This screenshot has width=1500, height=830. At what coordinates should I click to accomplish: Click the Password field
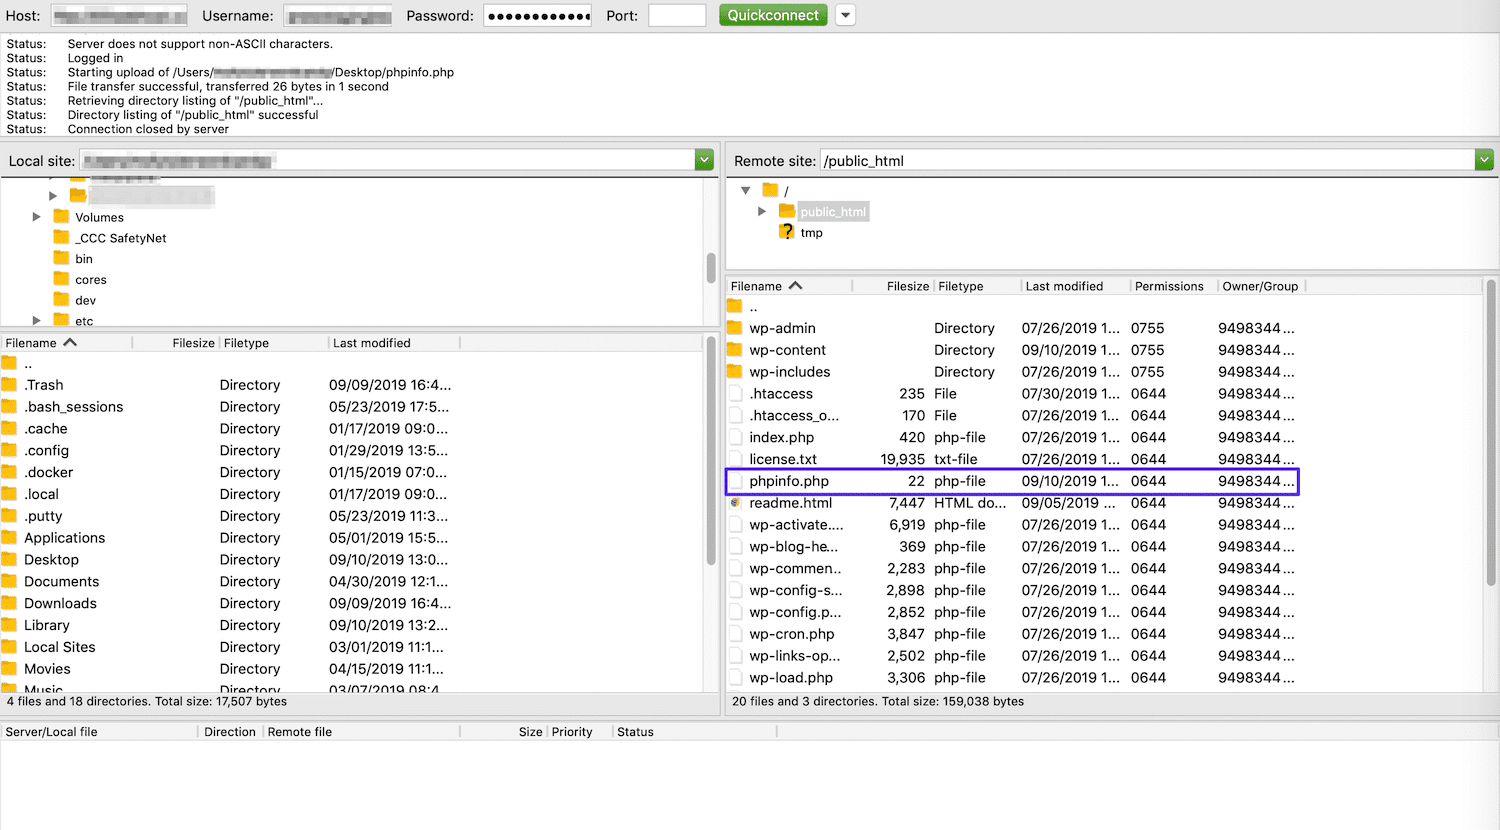(x=537, y=14)
